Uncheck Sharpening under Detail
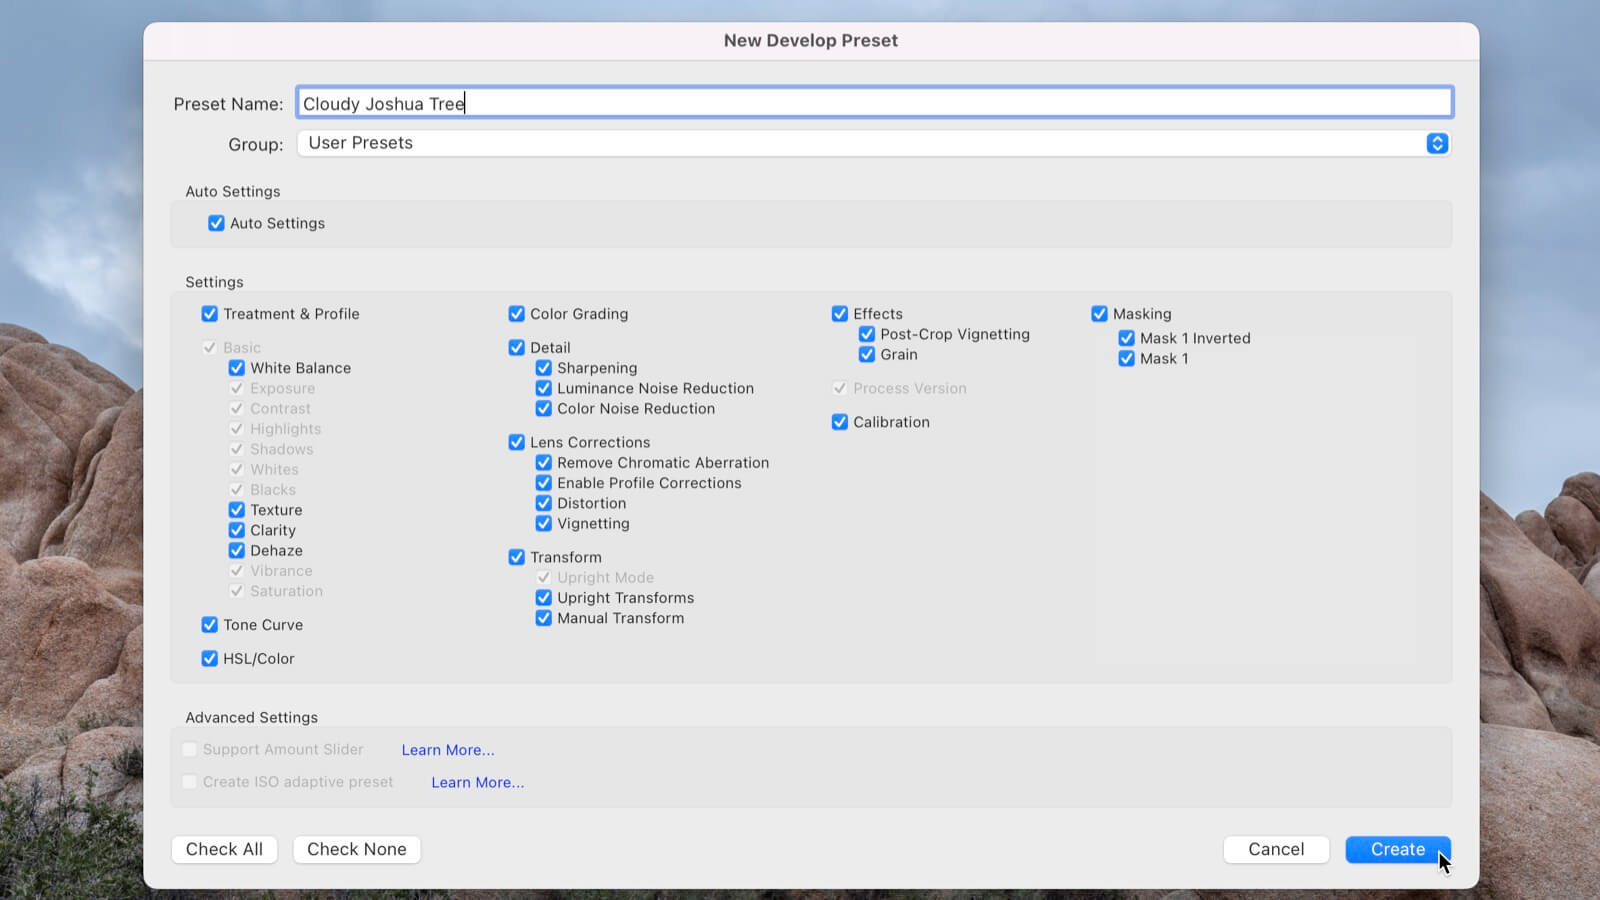Image resolution: width=1600 pixels, height=900 pixels. [544, 368]
